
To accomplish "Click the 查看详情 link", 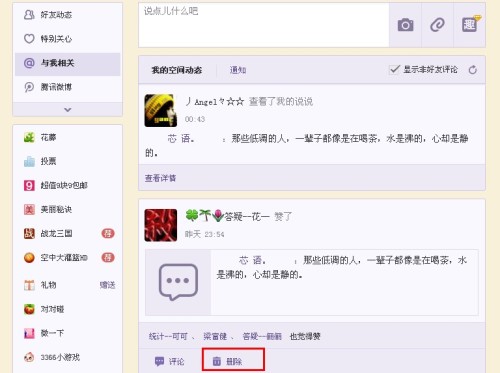I will pyautogui.click(x=160, y=178).
